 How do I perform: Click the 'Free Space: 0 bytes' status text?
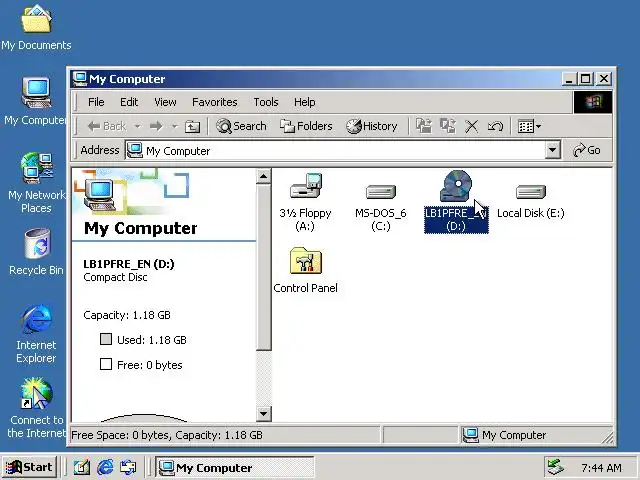point(120,435)
